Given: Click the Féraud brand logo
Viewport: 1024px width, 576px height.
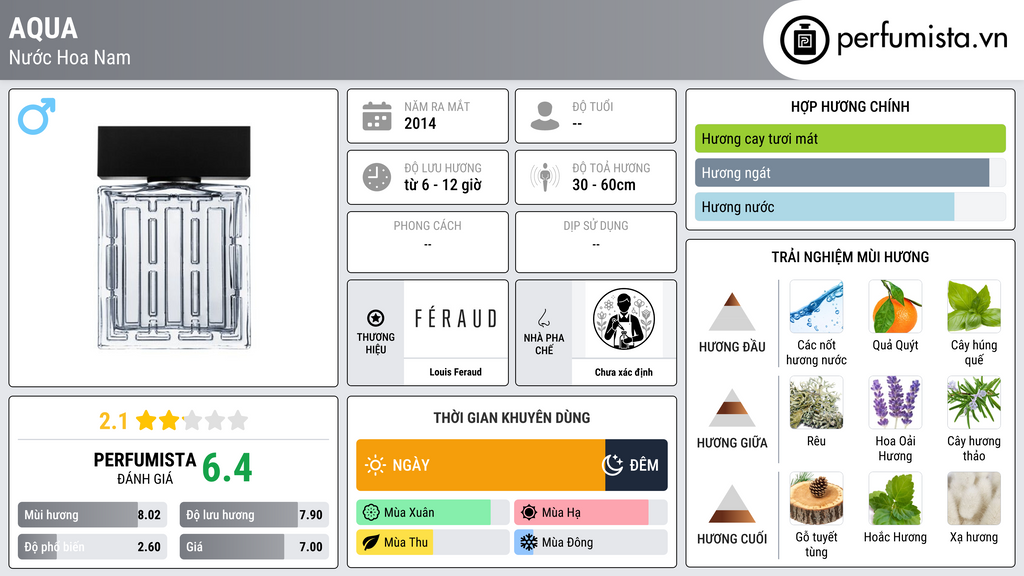Looking at the screenshot, I should point(456,319).
